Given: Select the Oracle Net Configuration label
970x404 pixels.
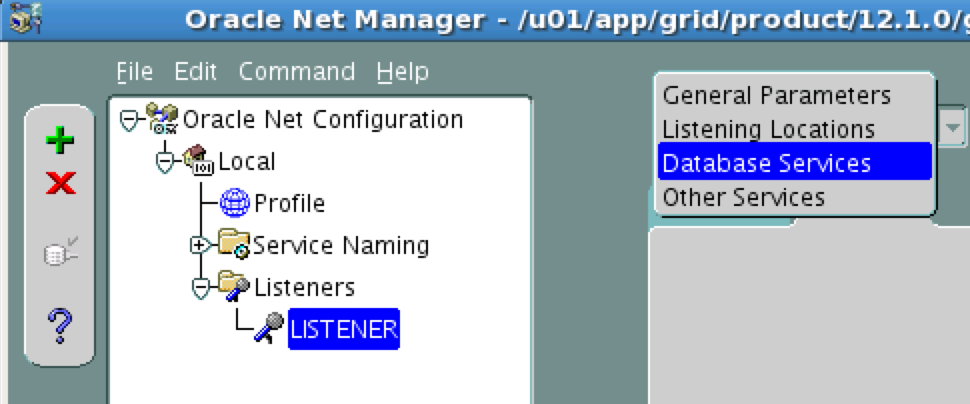Looking at the screenshot, I should tap(323, 119).
